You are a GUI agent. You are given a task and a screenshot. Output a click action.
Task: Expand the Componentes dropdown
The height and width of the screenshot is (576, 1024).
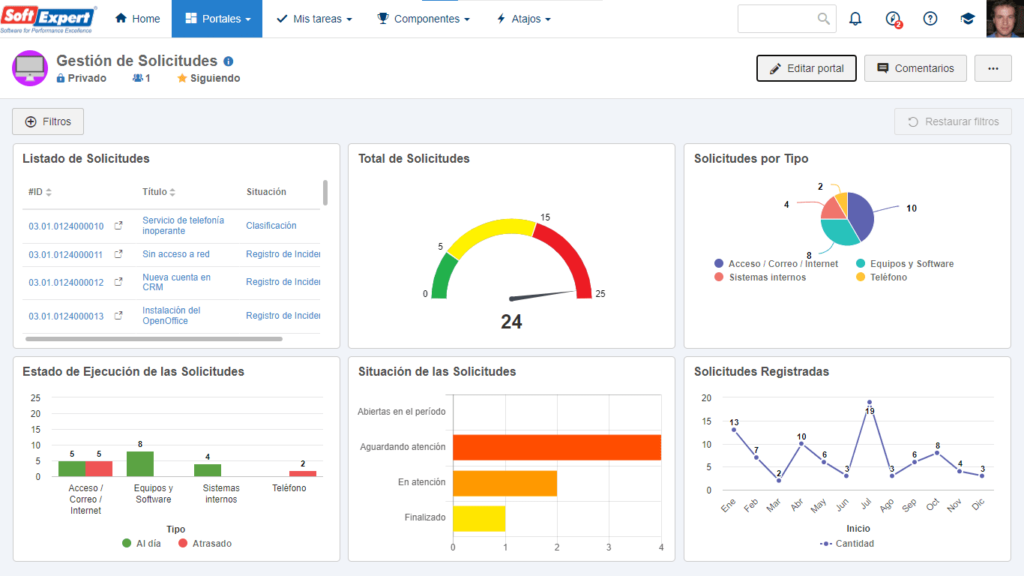coord(423,19)
